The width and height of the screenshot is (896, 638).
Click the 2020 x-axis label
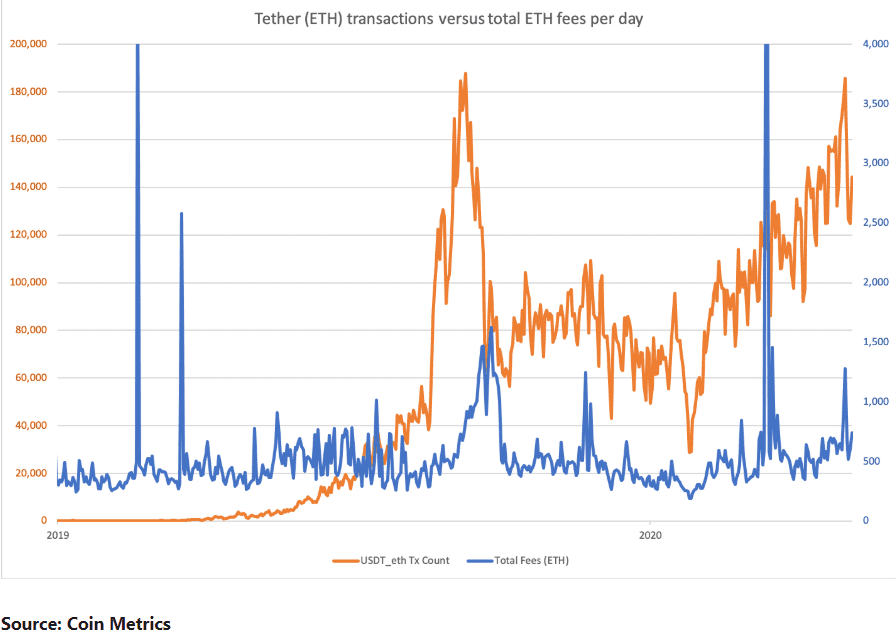click(x=650, y=535)
